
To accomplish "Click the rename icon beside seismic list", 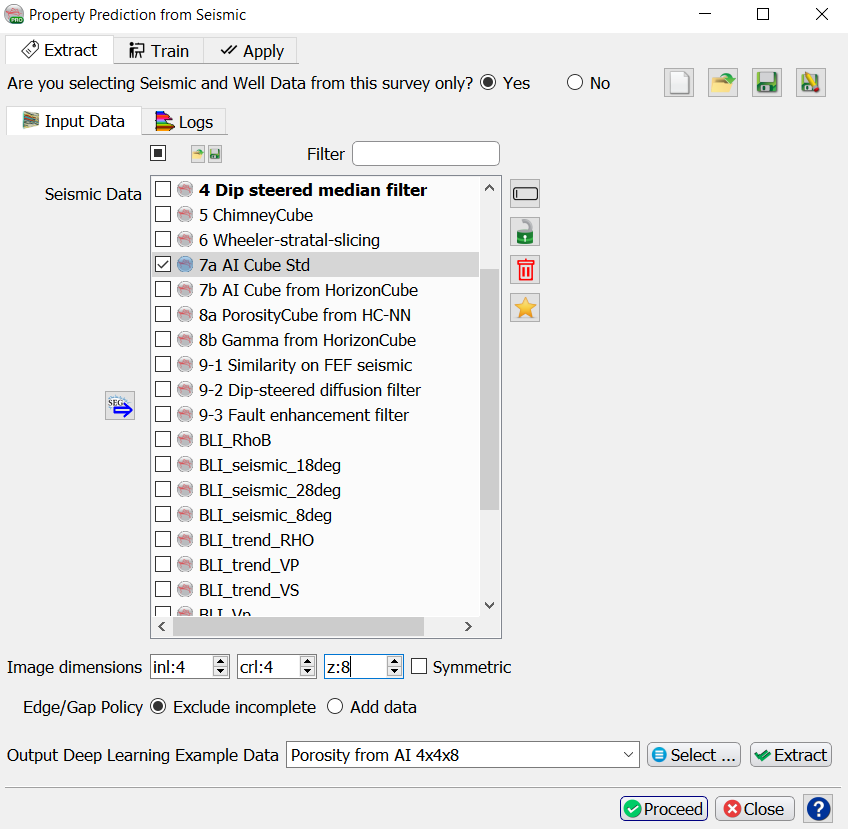I will pyautogui.click(x=525, y=193).
